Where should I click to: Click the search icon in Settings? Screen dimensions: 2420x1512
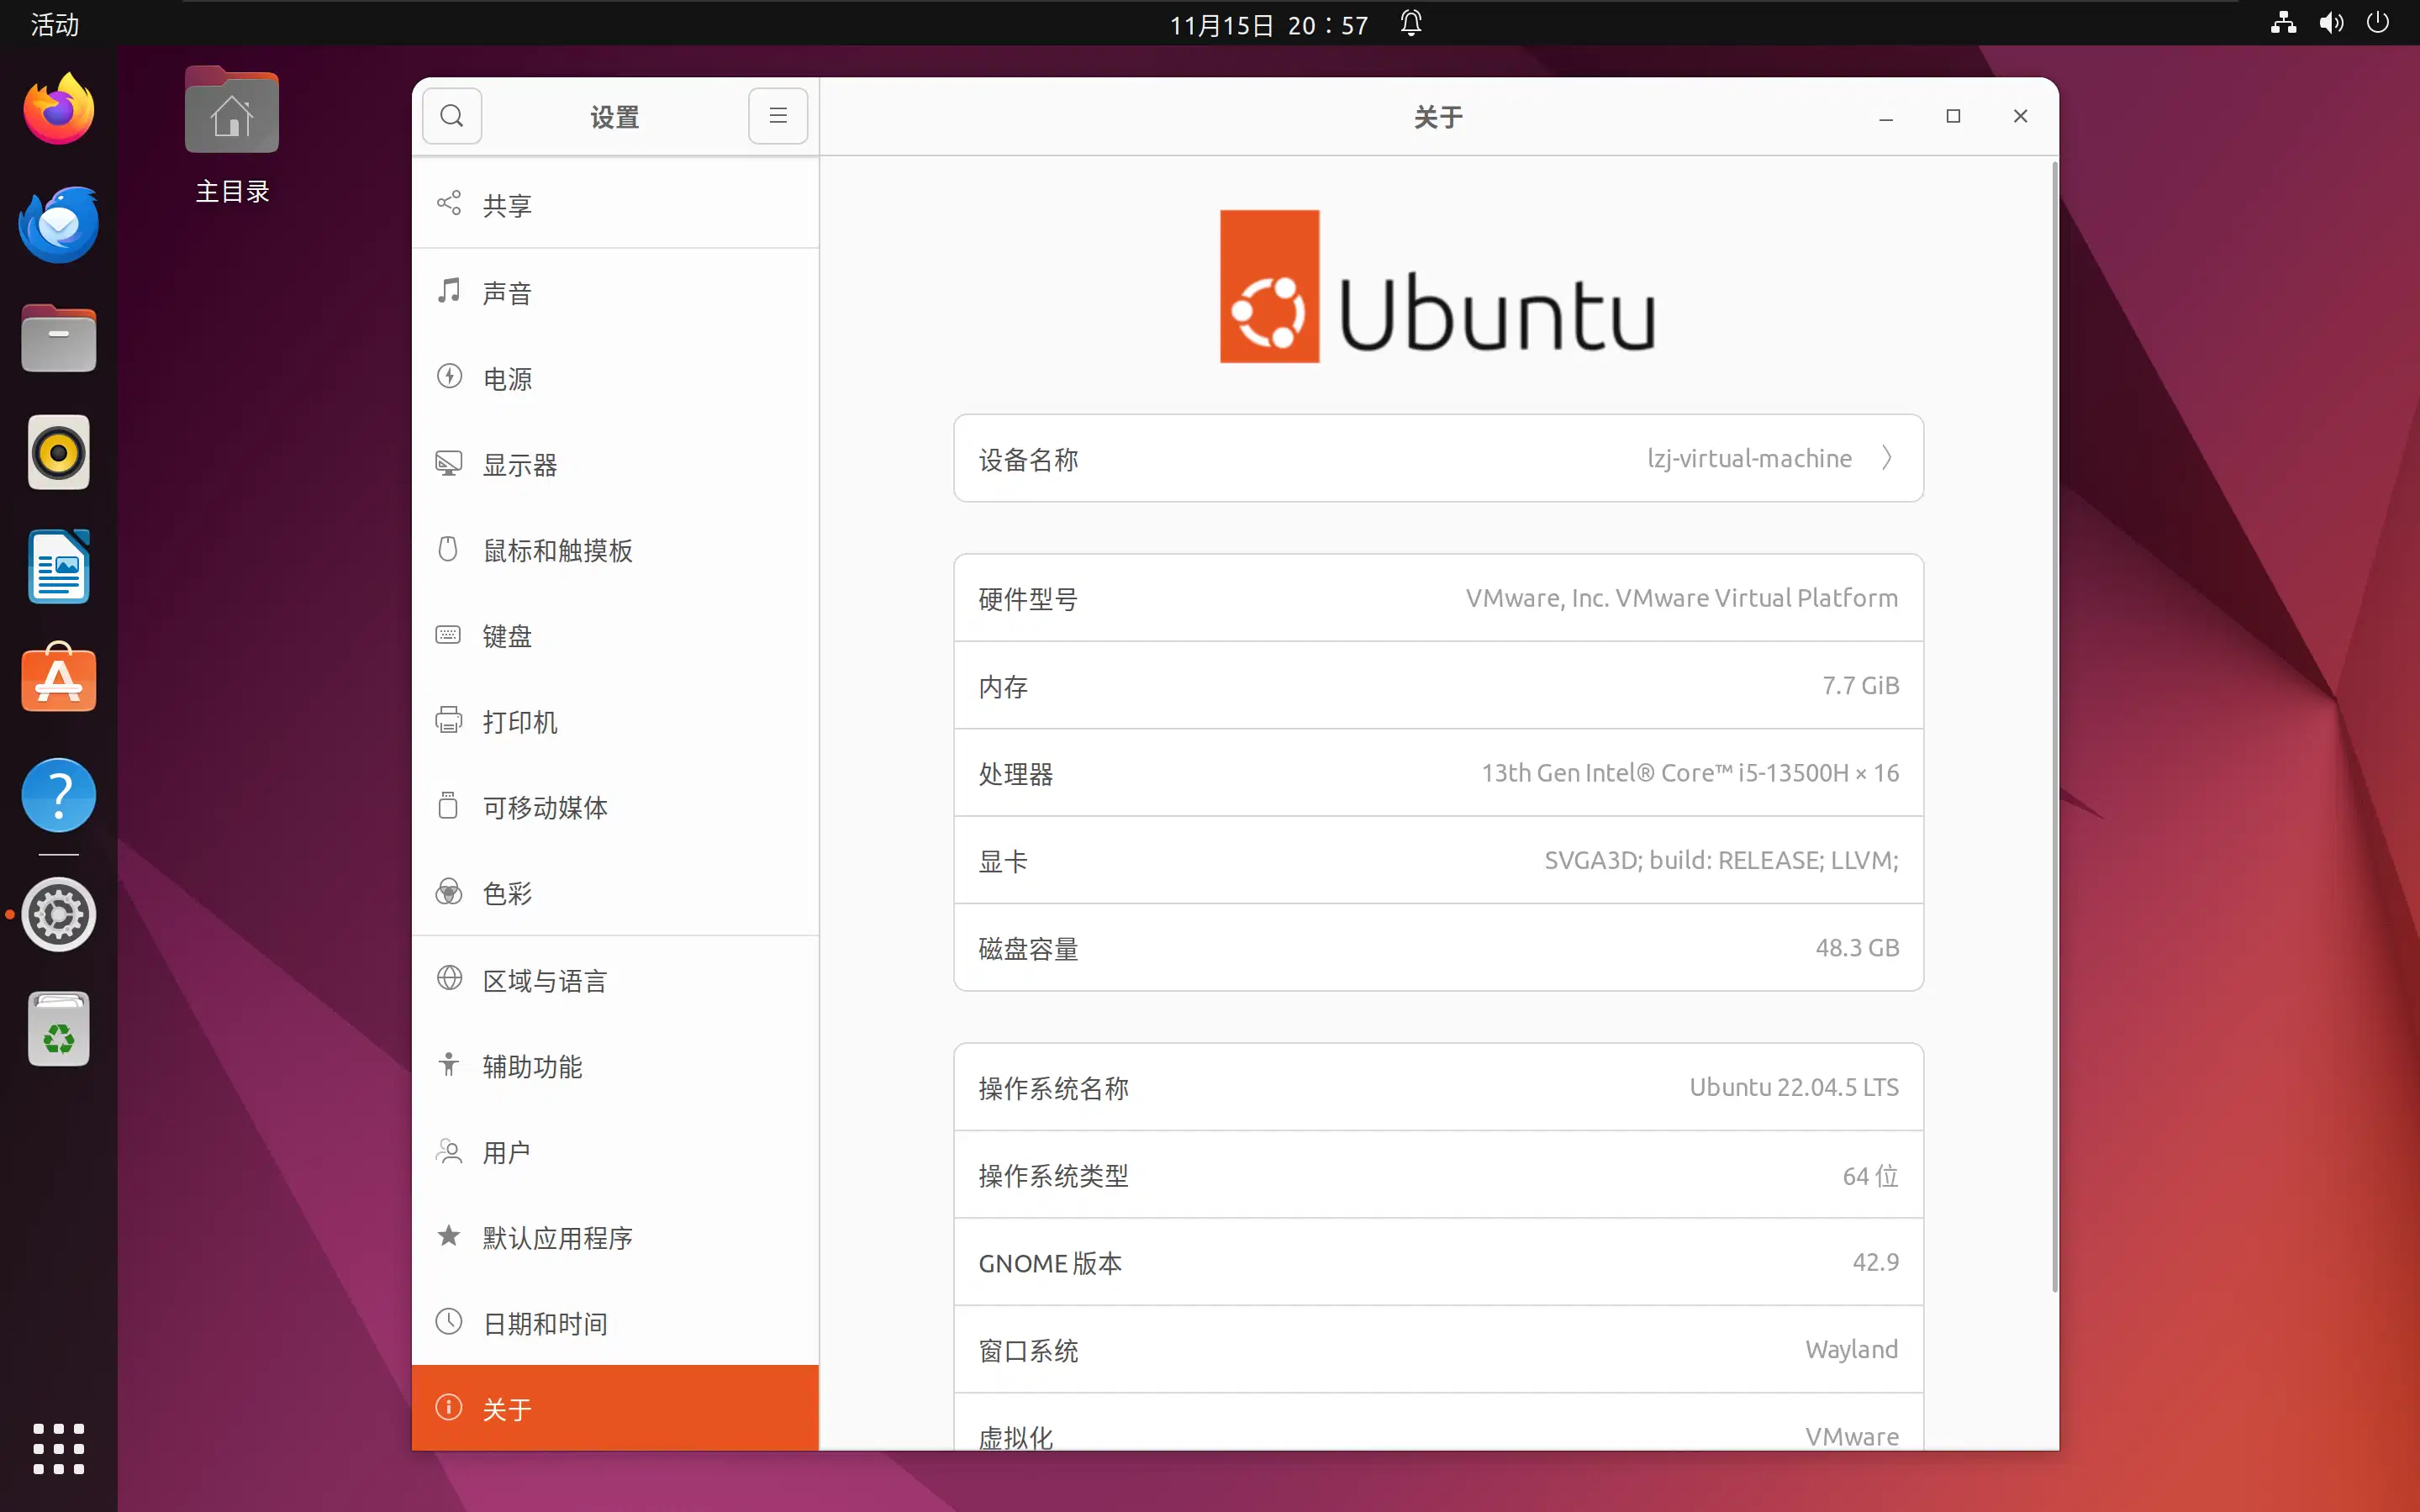(x=451, y=115)
